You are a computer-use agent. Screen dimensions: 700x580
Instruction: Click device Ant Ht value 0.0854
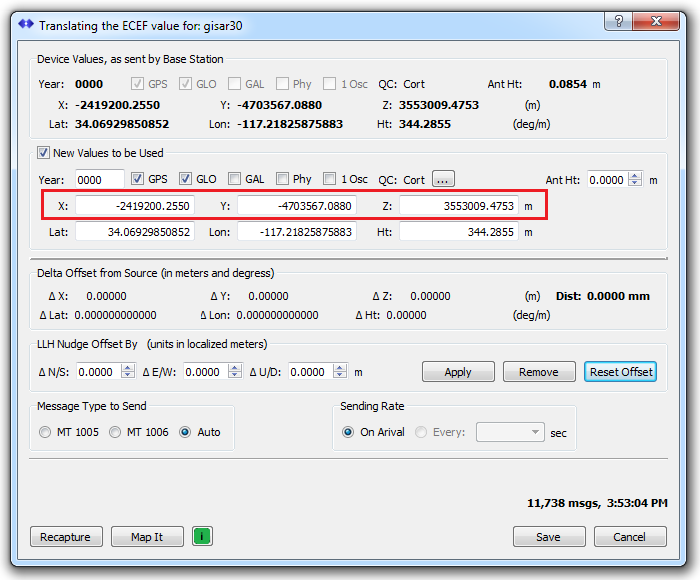(x=567, y=84)
